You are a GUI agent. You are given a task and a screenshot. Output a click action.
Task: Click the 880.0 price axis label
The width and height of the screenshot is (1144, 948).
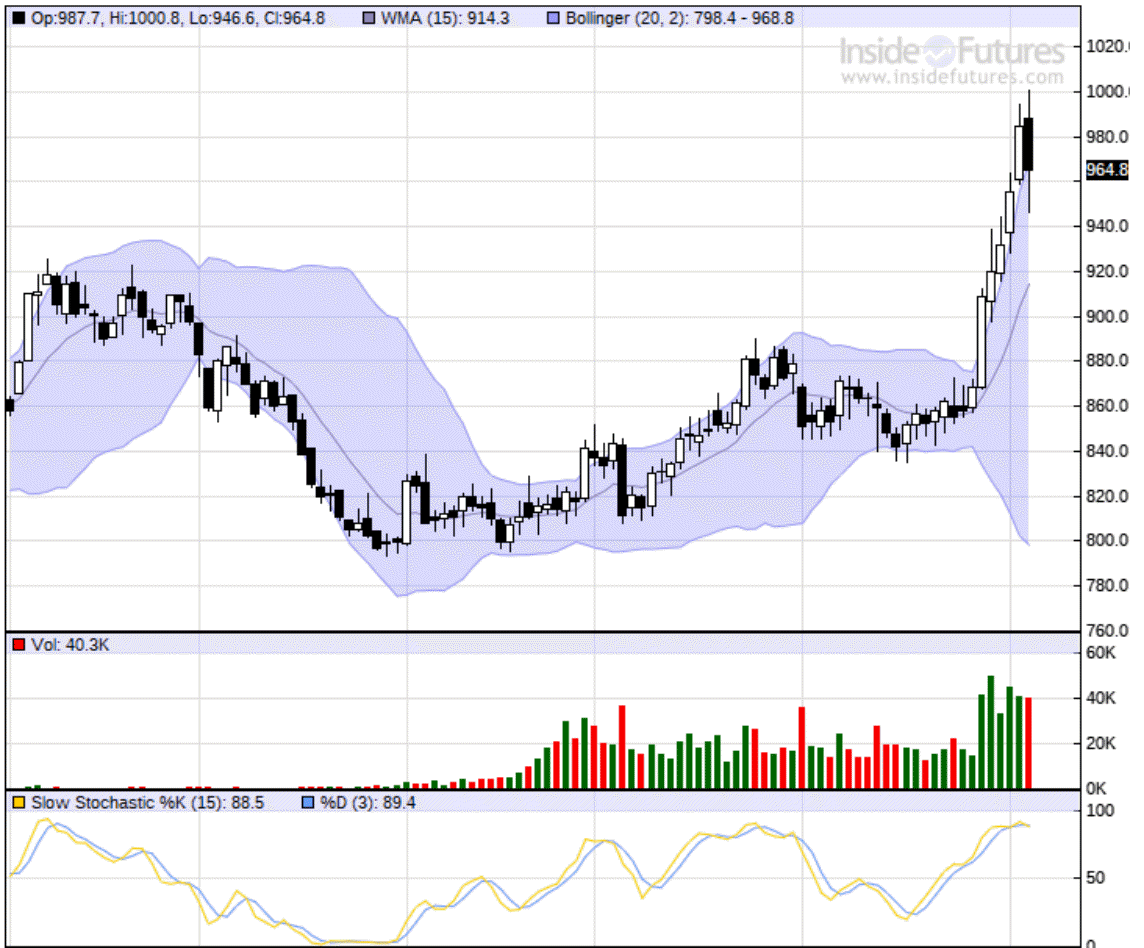1108,361
